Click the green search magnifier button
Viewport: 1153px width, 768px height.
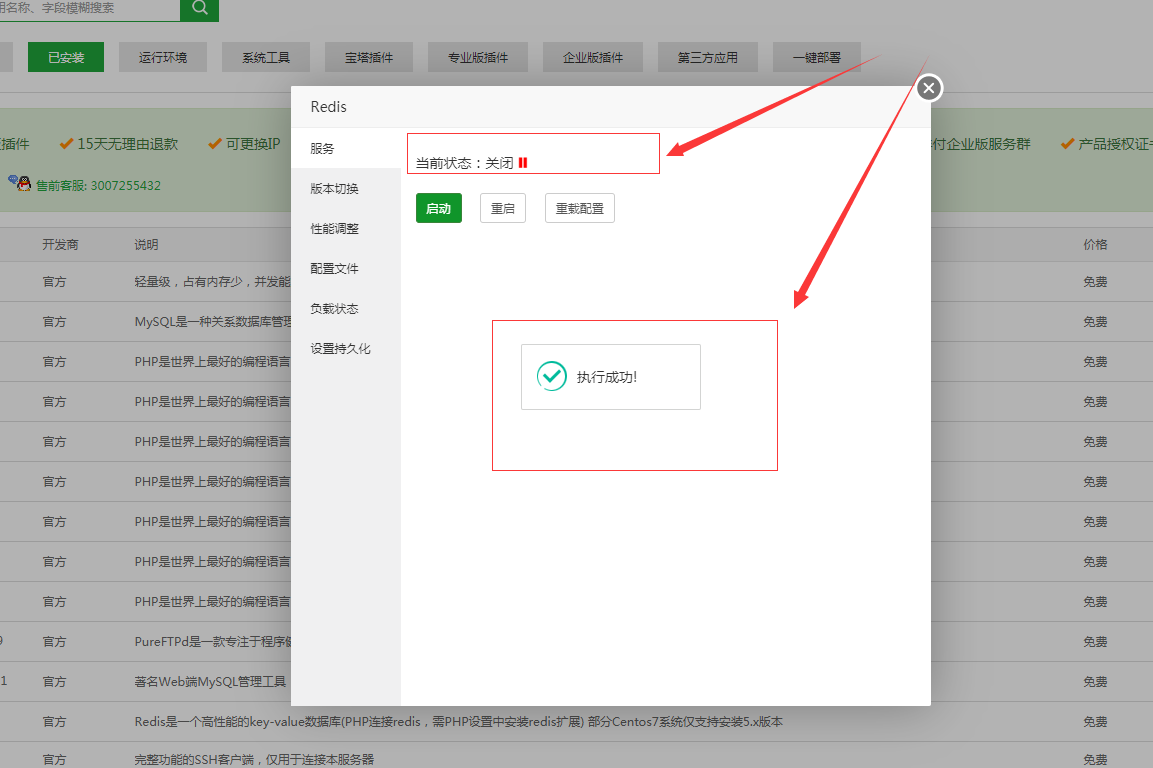(199, 9)
